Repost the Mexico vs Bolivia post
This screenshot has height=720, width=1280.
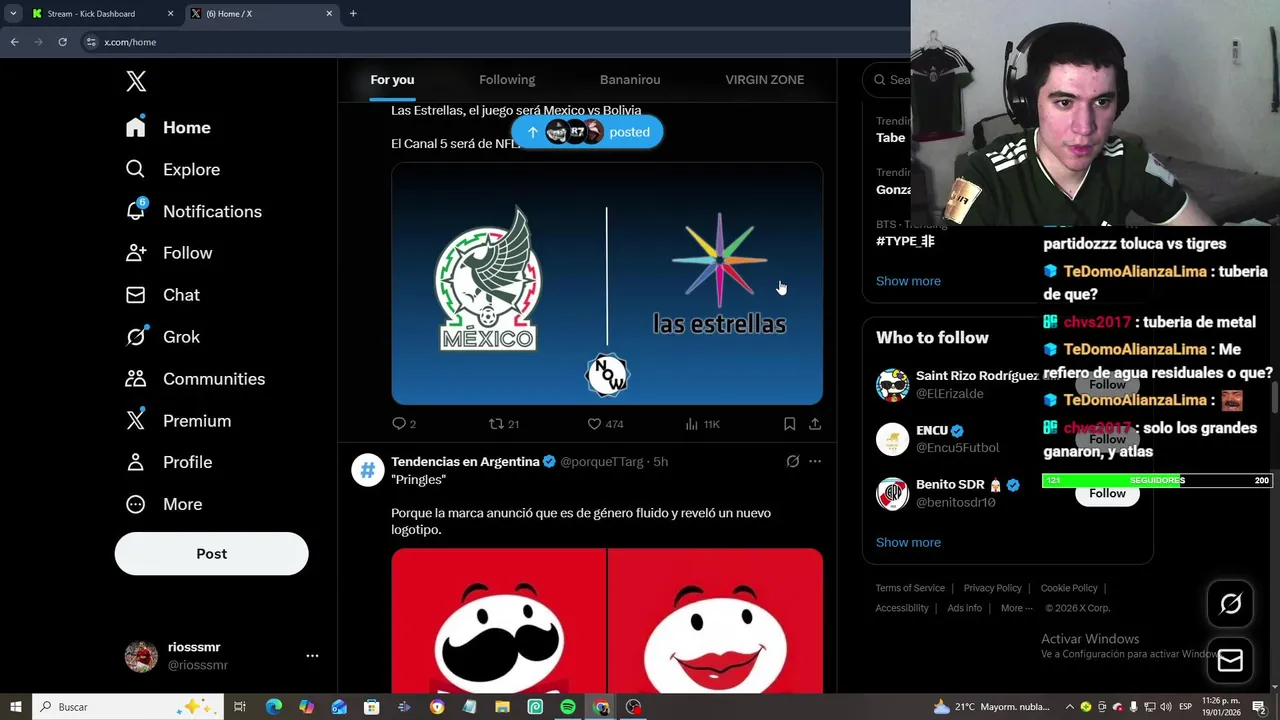(496, 424)
